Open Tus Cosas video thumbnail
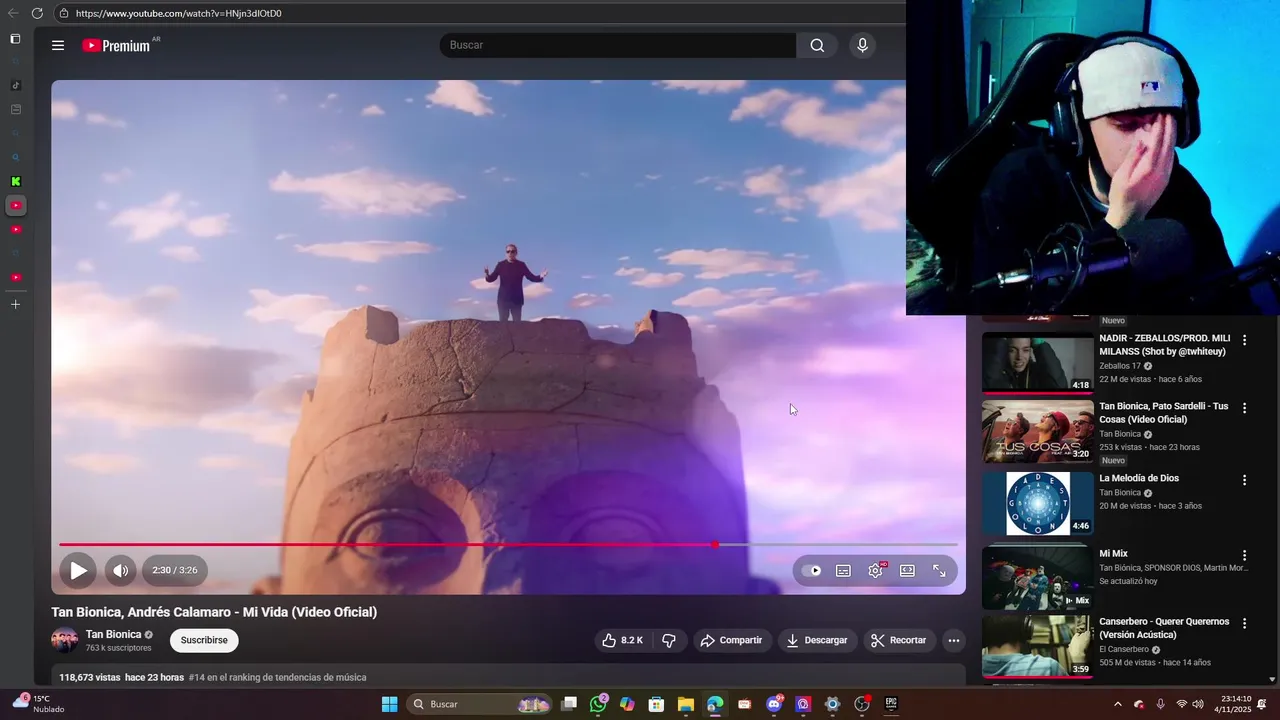1280x720 pixels. point(1037,431)
